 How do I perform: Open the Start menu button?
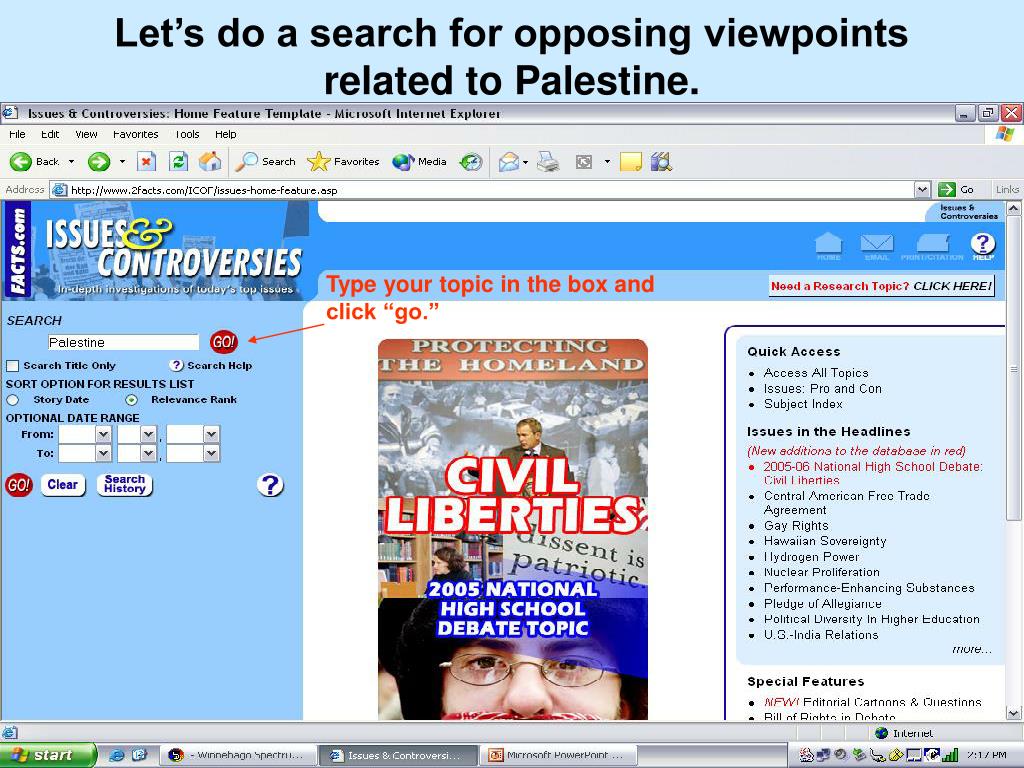tap(48, 755)
